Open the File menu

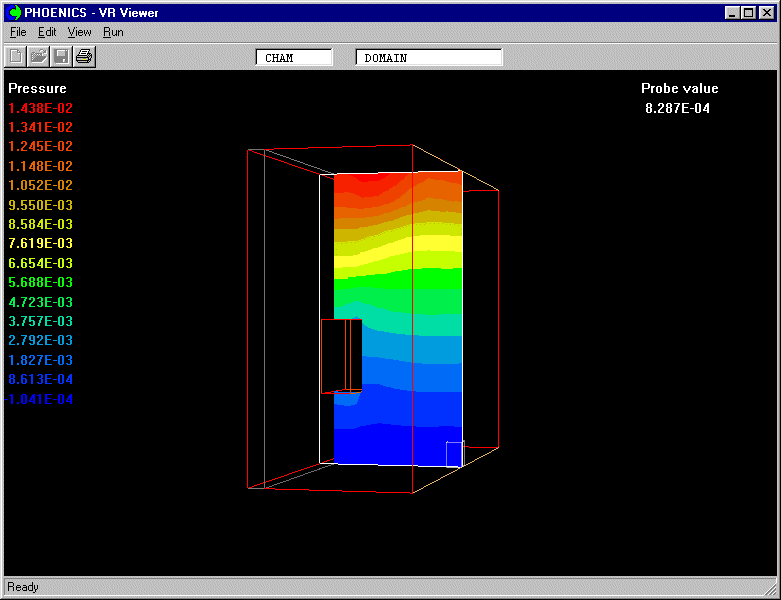pyautogui.click(x=18, y=32)
